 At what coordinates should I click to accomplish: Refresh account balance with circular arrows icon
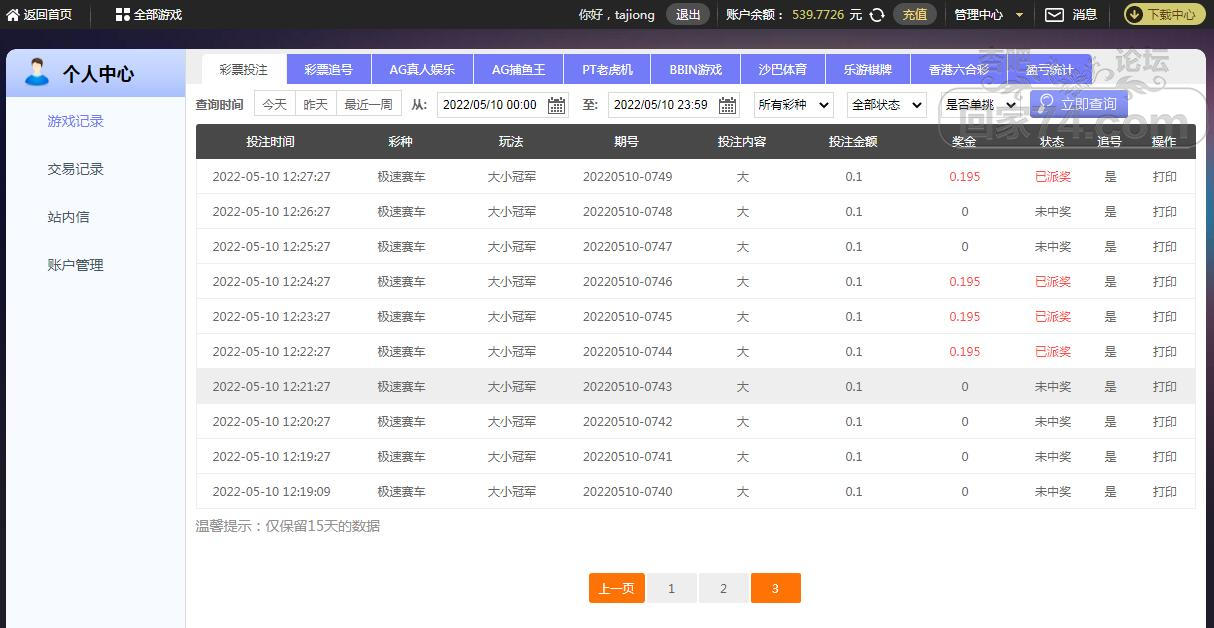point(877,15)
